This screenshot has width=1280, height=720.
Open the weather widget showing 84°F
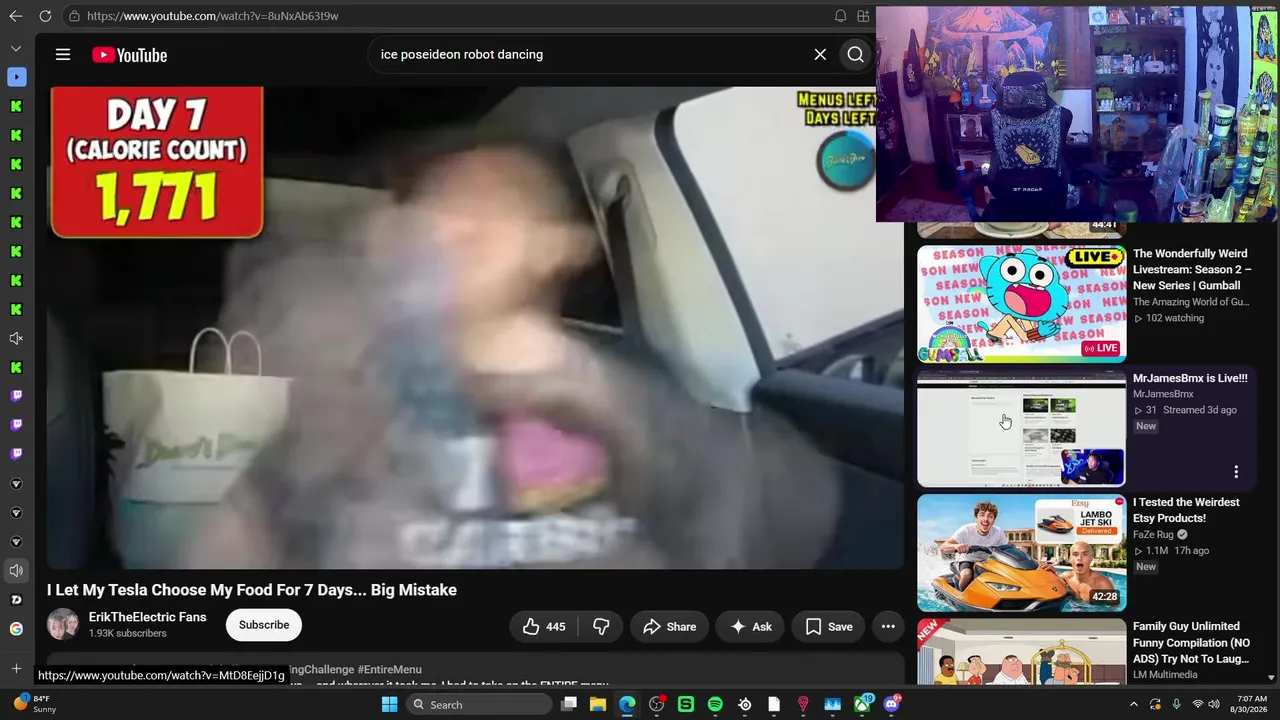point(33,704)
